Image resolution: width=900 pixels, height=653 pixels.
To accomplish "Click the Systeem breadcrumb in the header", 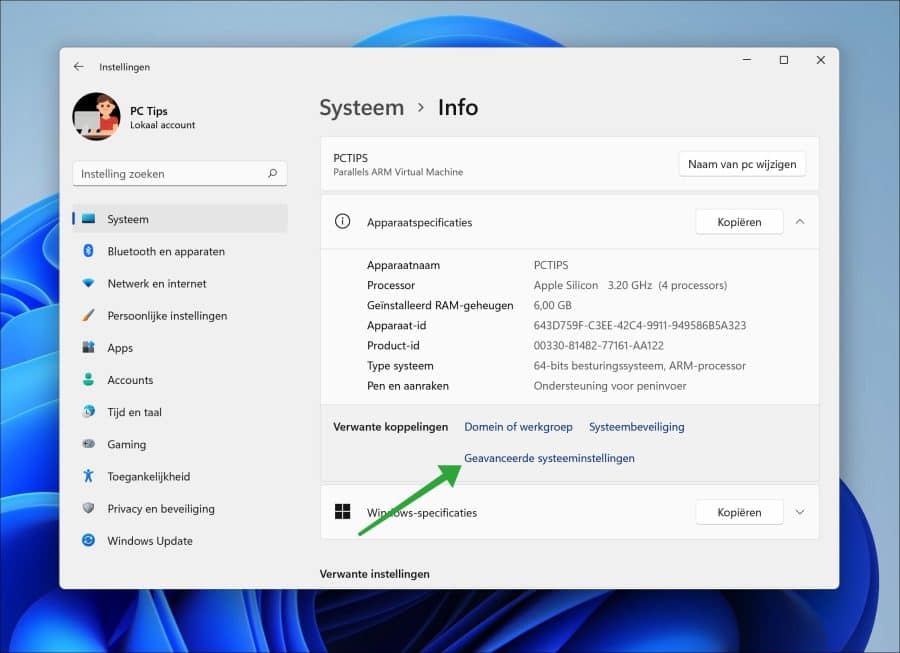I will (x=362, y=107).
